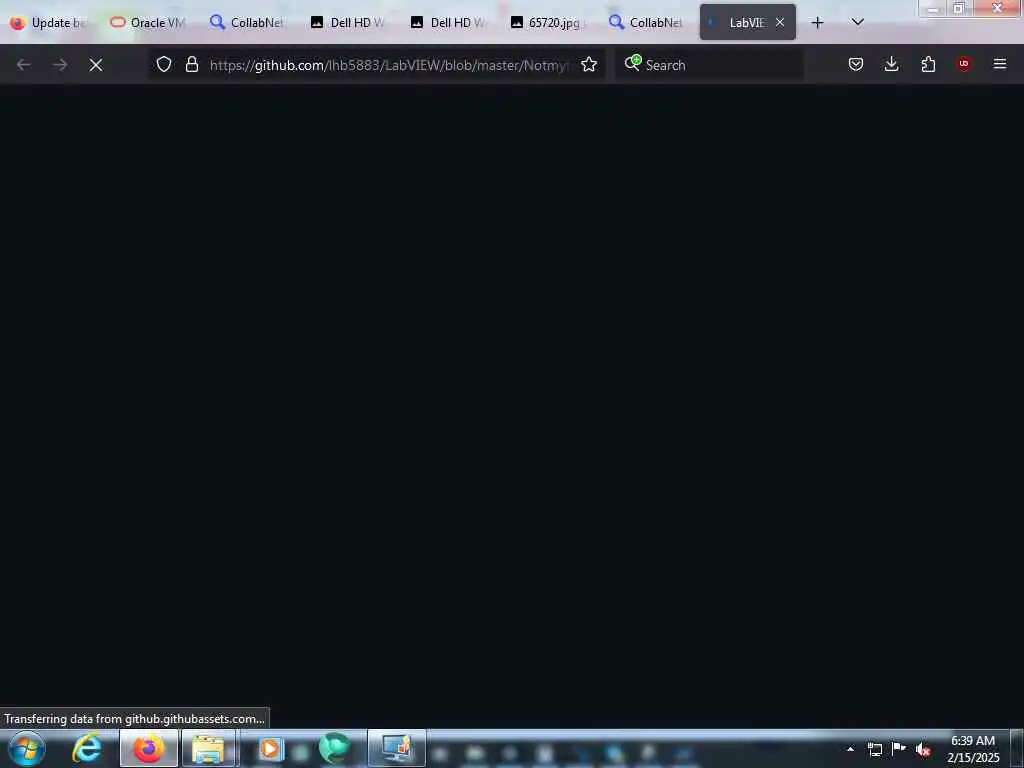Open the Extensions puzzle icon

pos(928,64)
